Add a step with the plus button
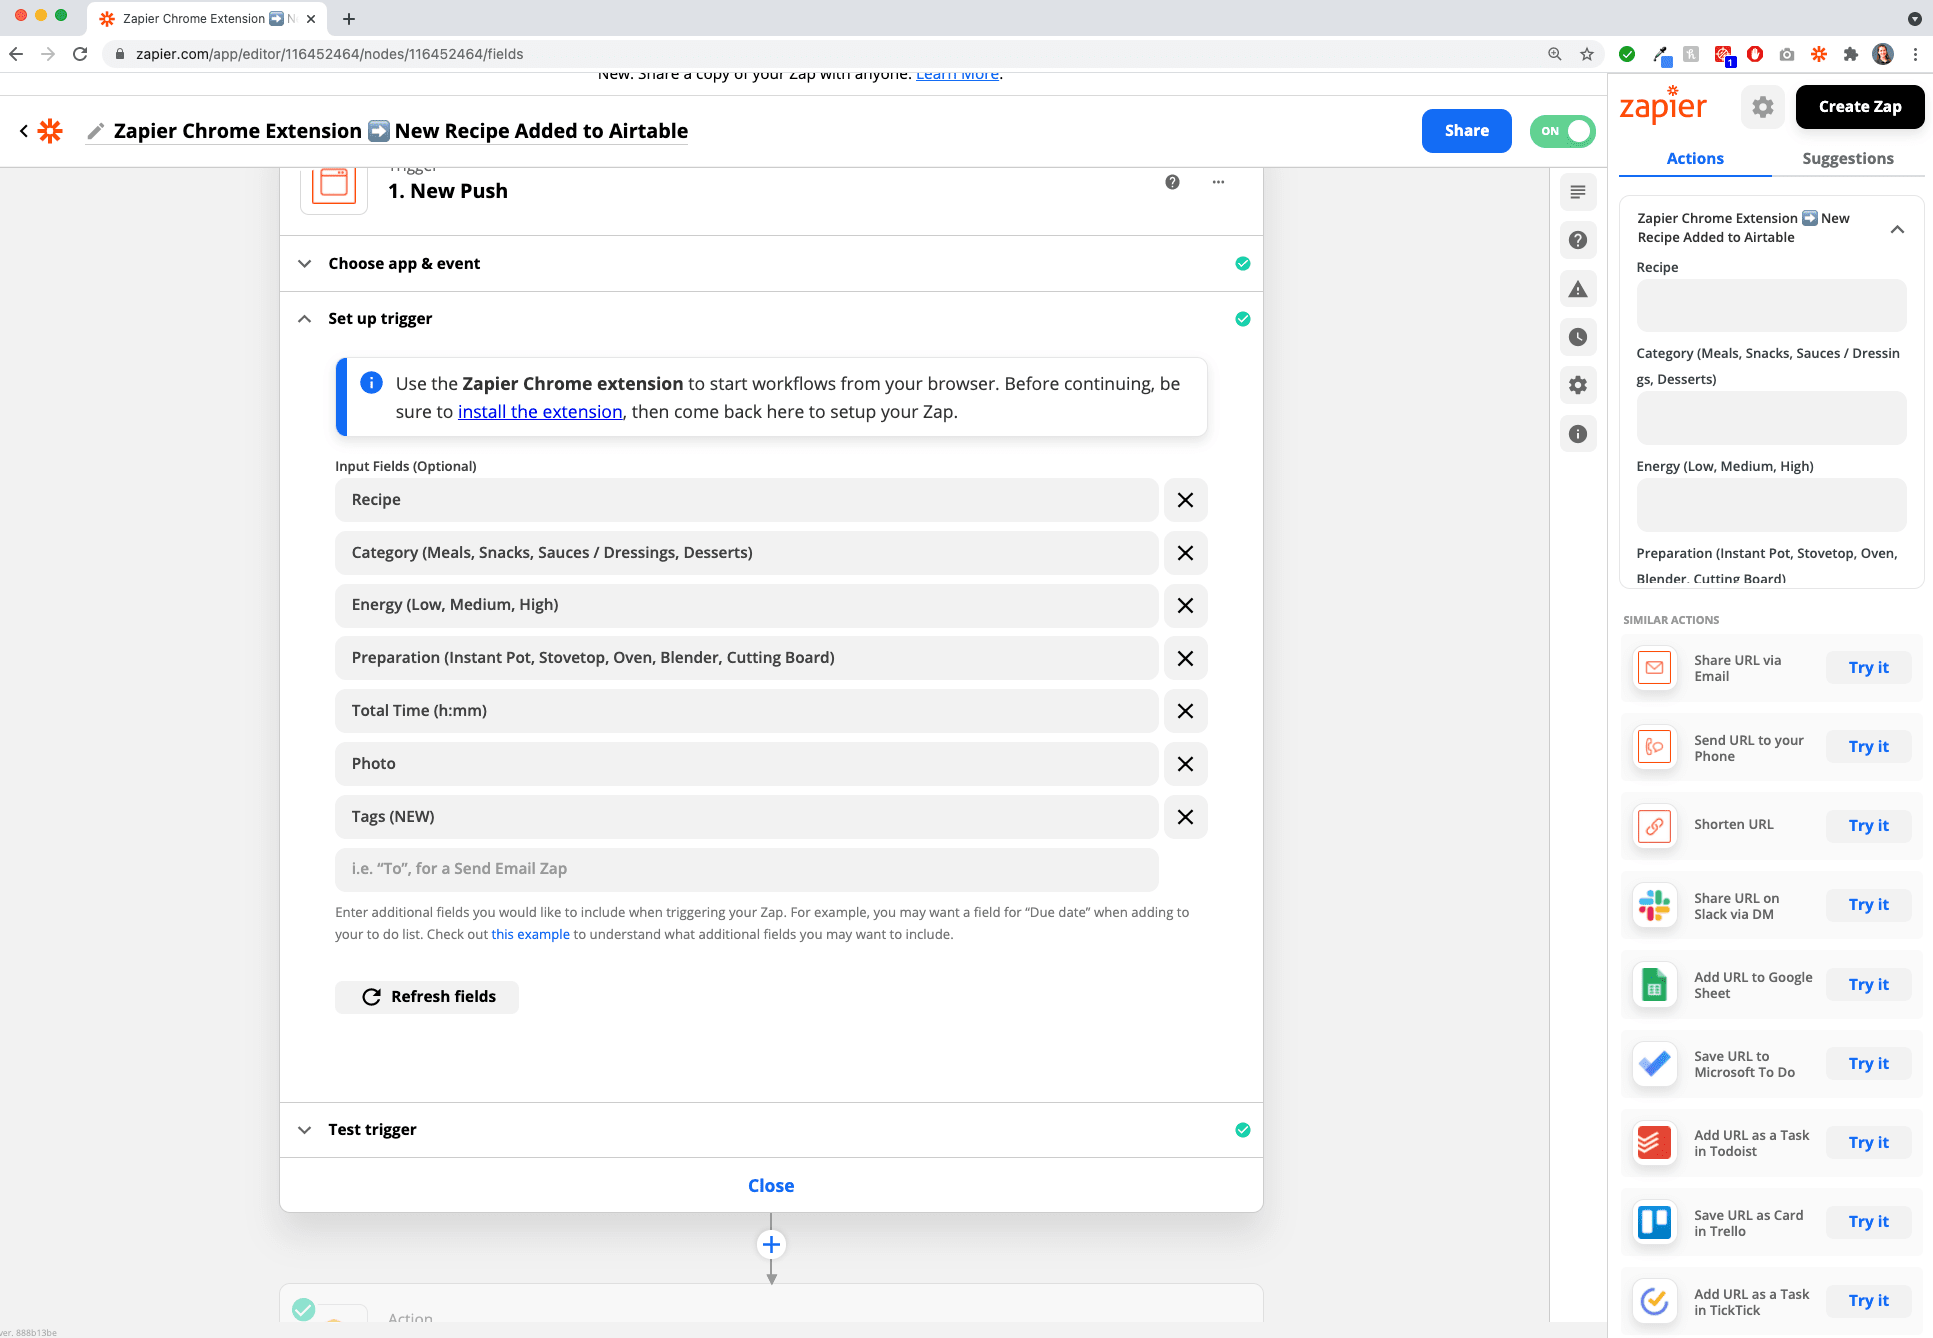Image resolution: width=1933 pixels, height=1338 pixels. pyautogui.click(x=771, y=1245)
